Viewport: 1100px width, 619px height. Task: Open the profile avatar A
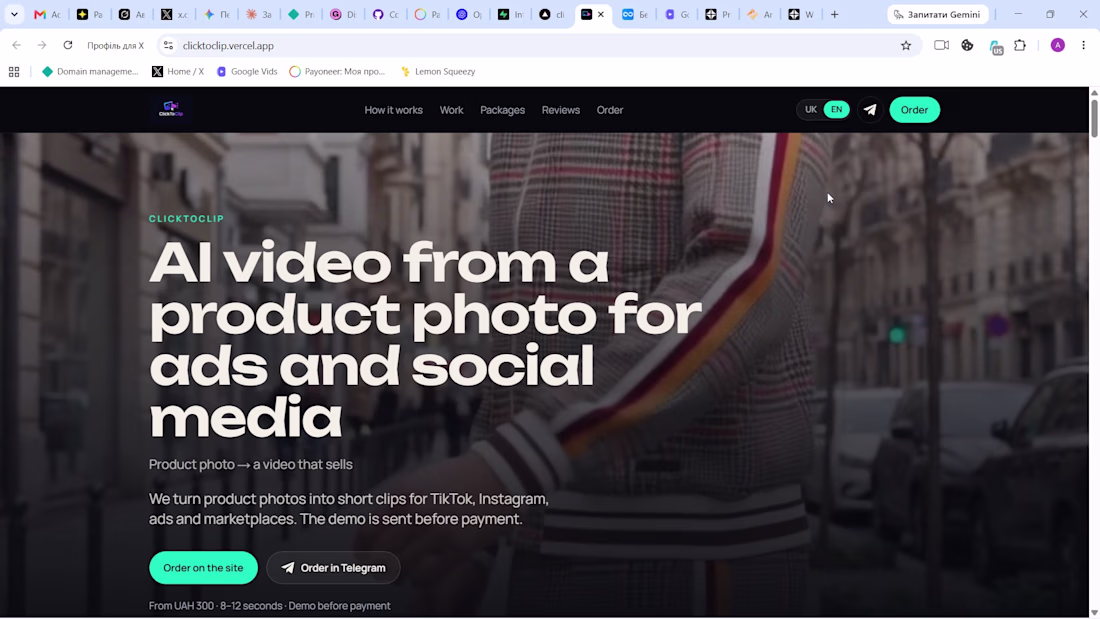pyautogui.click(x=1057, y=46)
